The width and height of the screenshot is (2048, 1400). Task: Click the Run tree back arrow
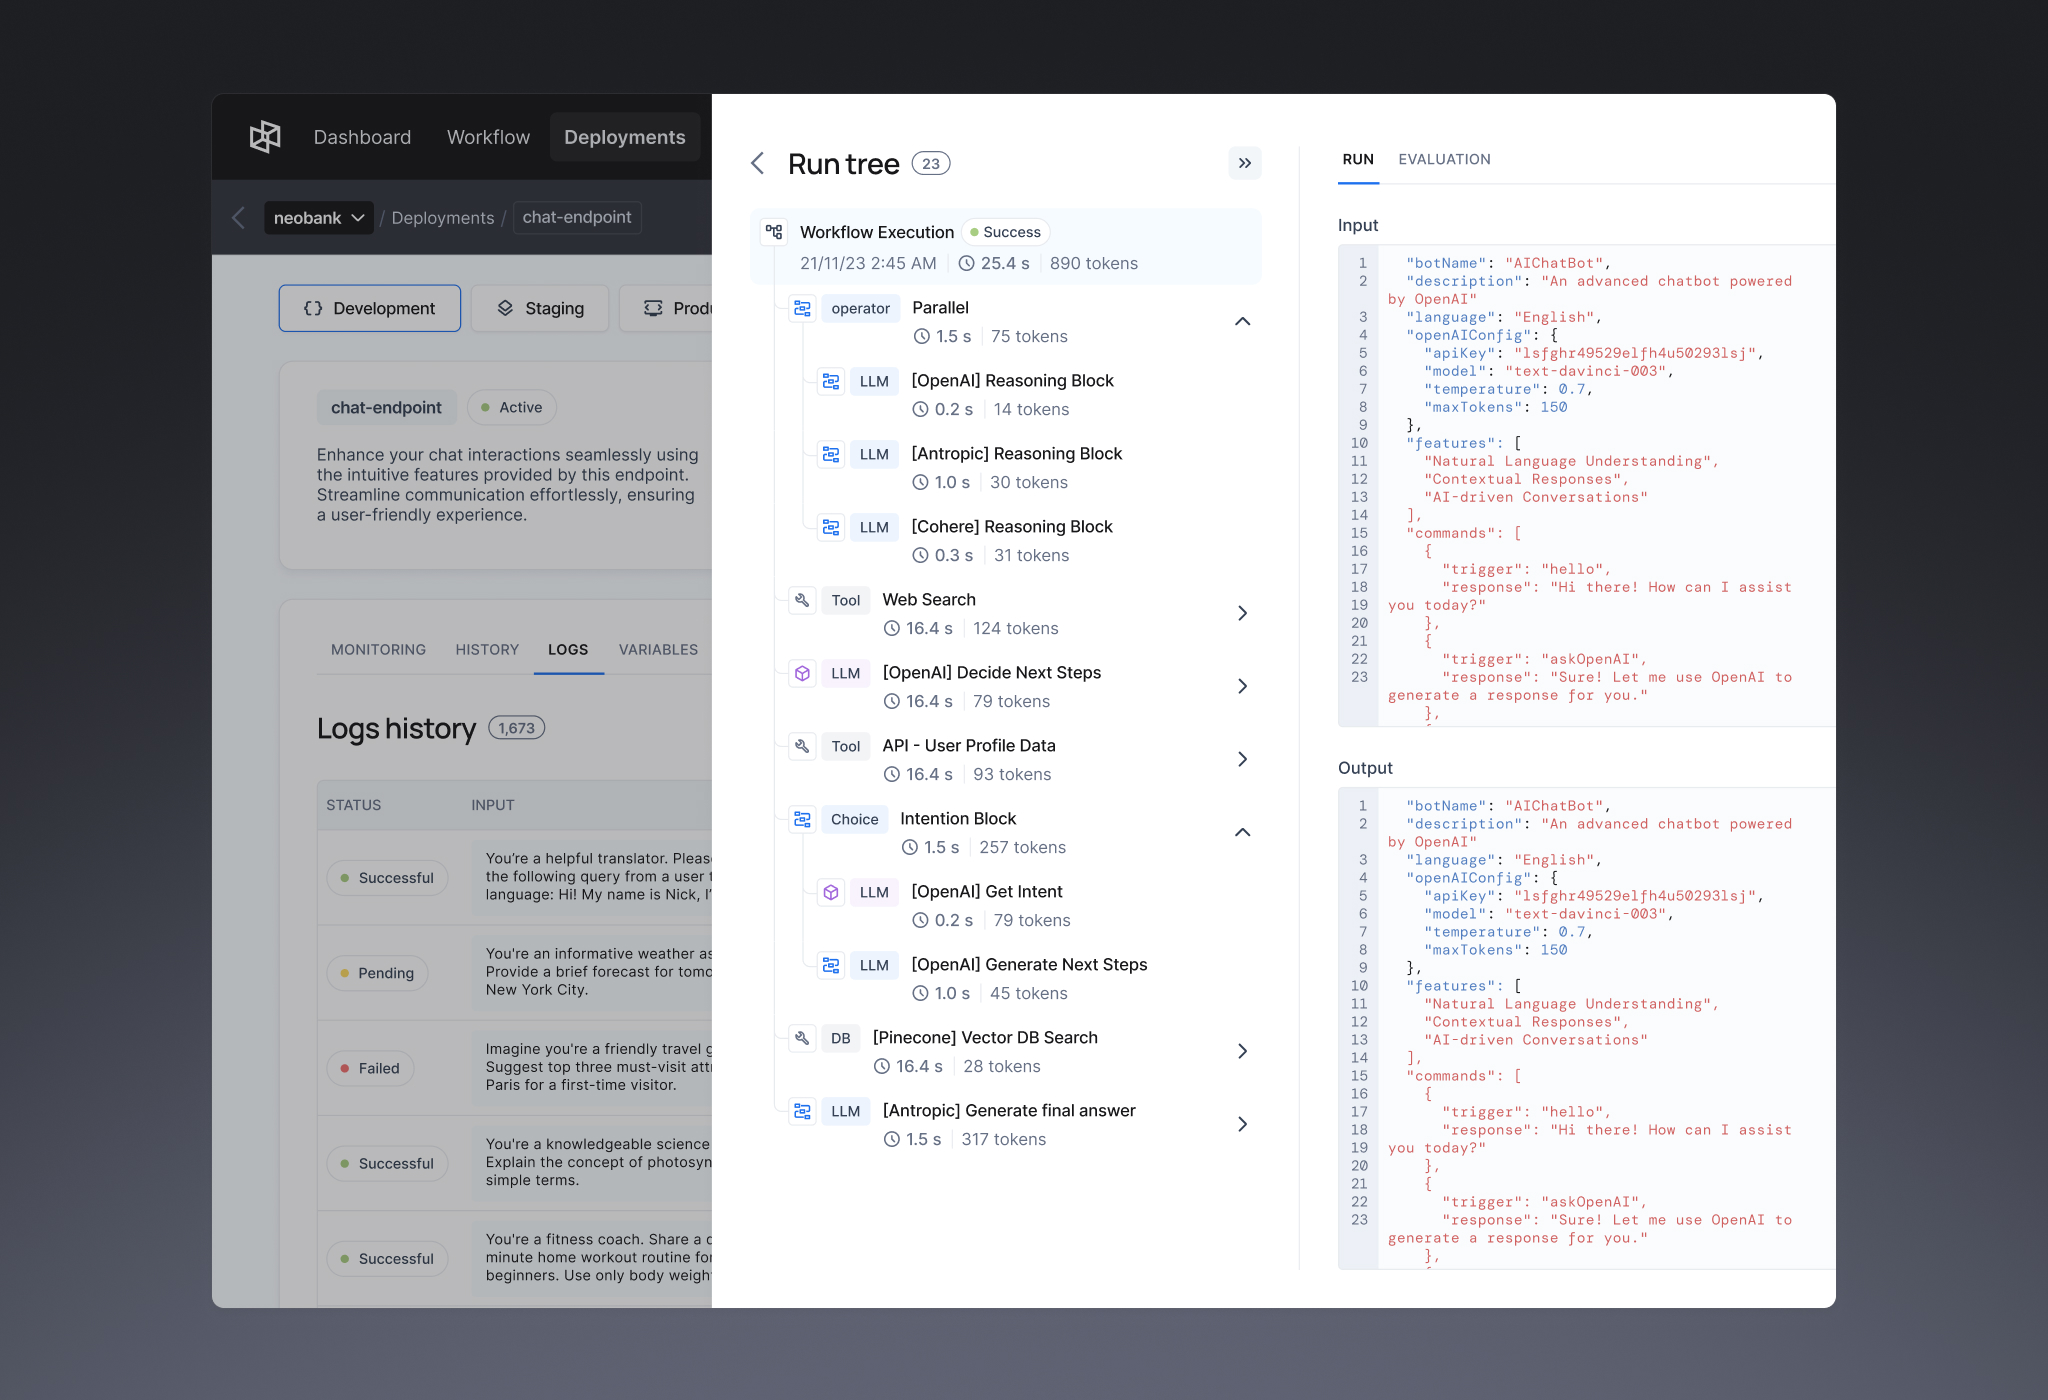[757, 163]
